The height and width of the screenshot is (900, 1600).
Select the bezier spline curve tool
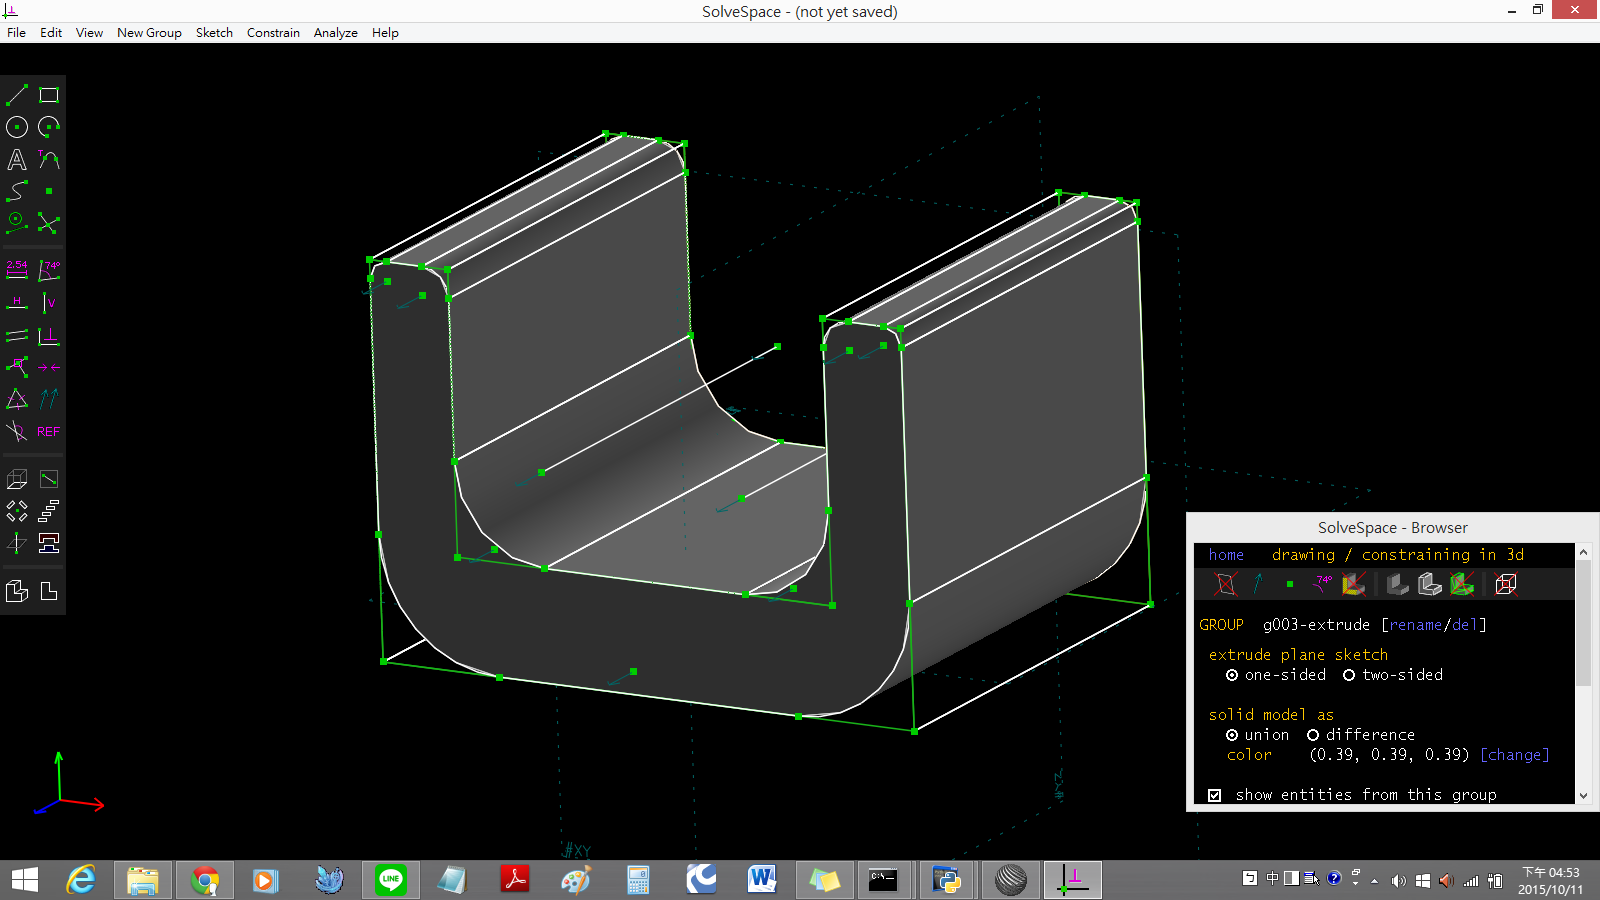(x=17, y=191)
